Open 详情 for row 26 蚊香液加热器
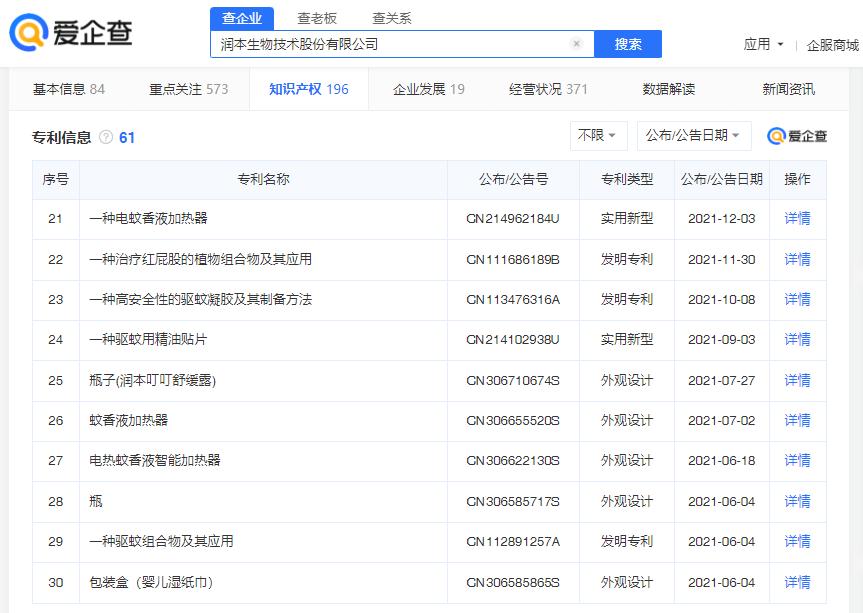The image size is (863, 613). pyautogui.click(x=797, y=420)
